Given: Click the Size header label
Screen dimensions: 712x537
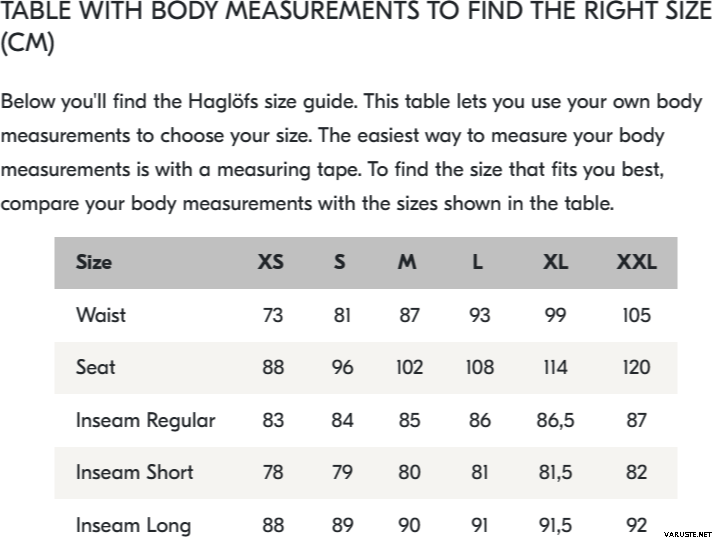Looking at the screenshot, I should tap(94, 262).
